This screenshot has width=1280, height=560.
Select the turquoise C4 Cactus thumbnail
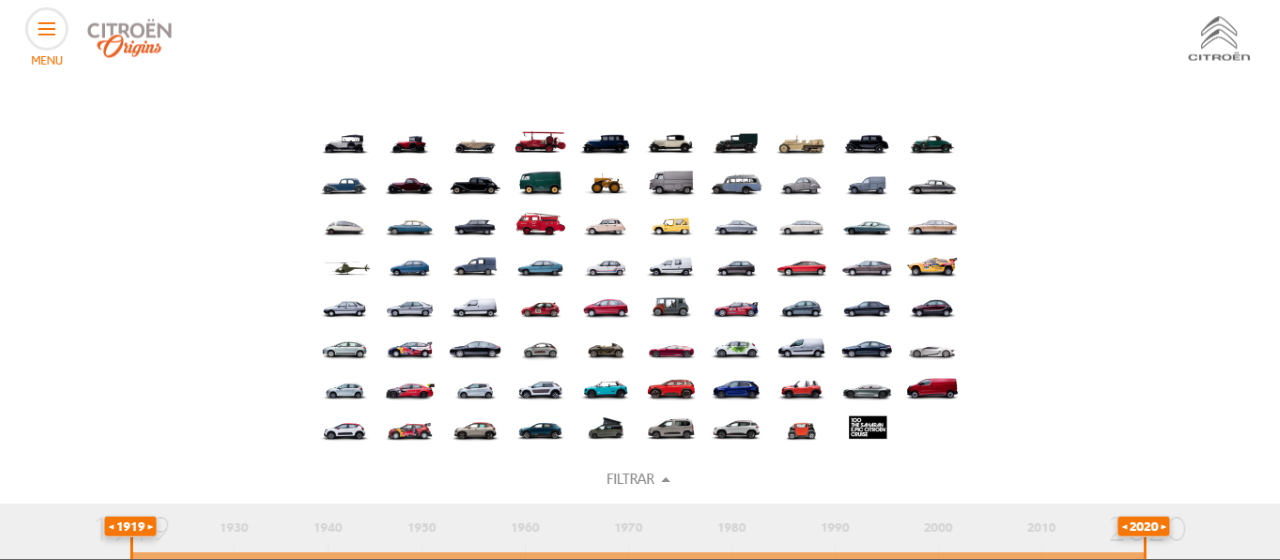(x=605, y=389)
